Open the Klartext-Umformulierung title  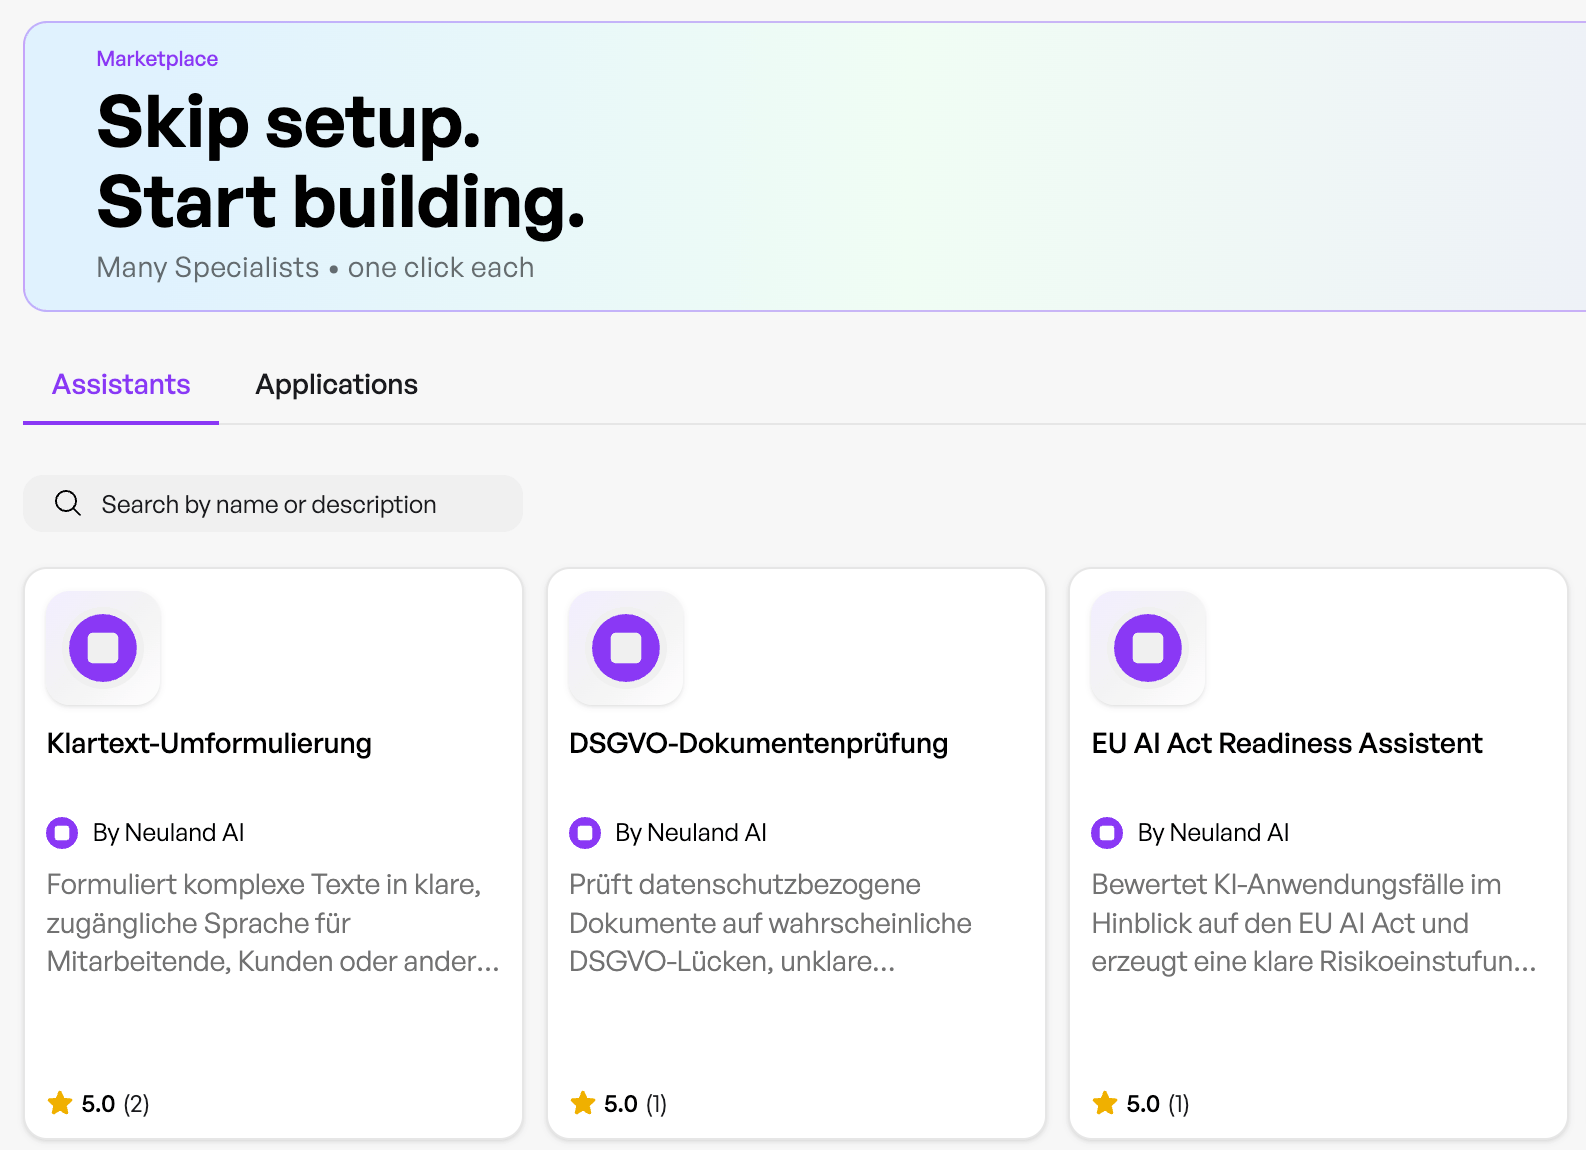click(209, 743)
